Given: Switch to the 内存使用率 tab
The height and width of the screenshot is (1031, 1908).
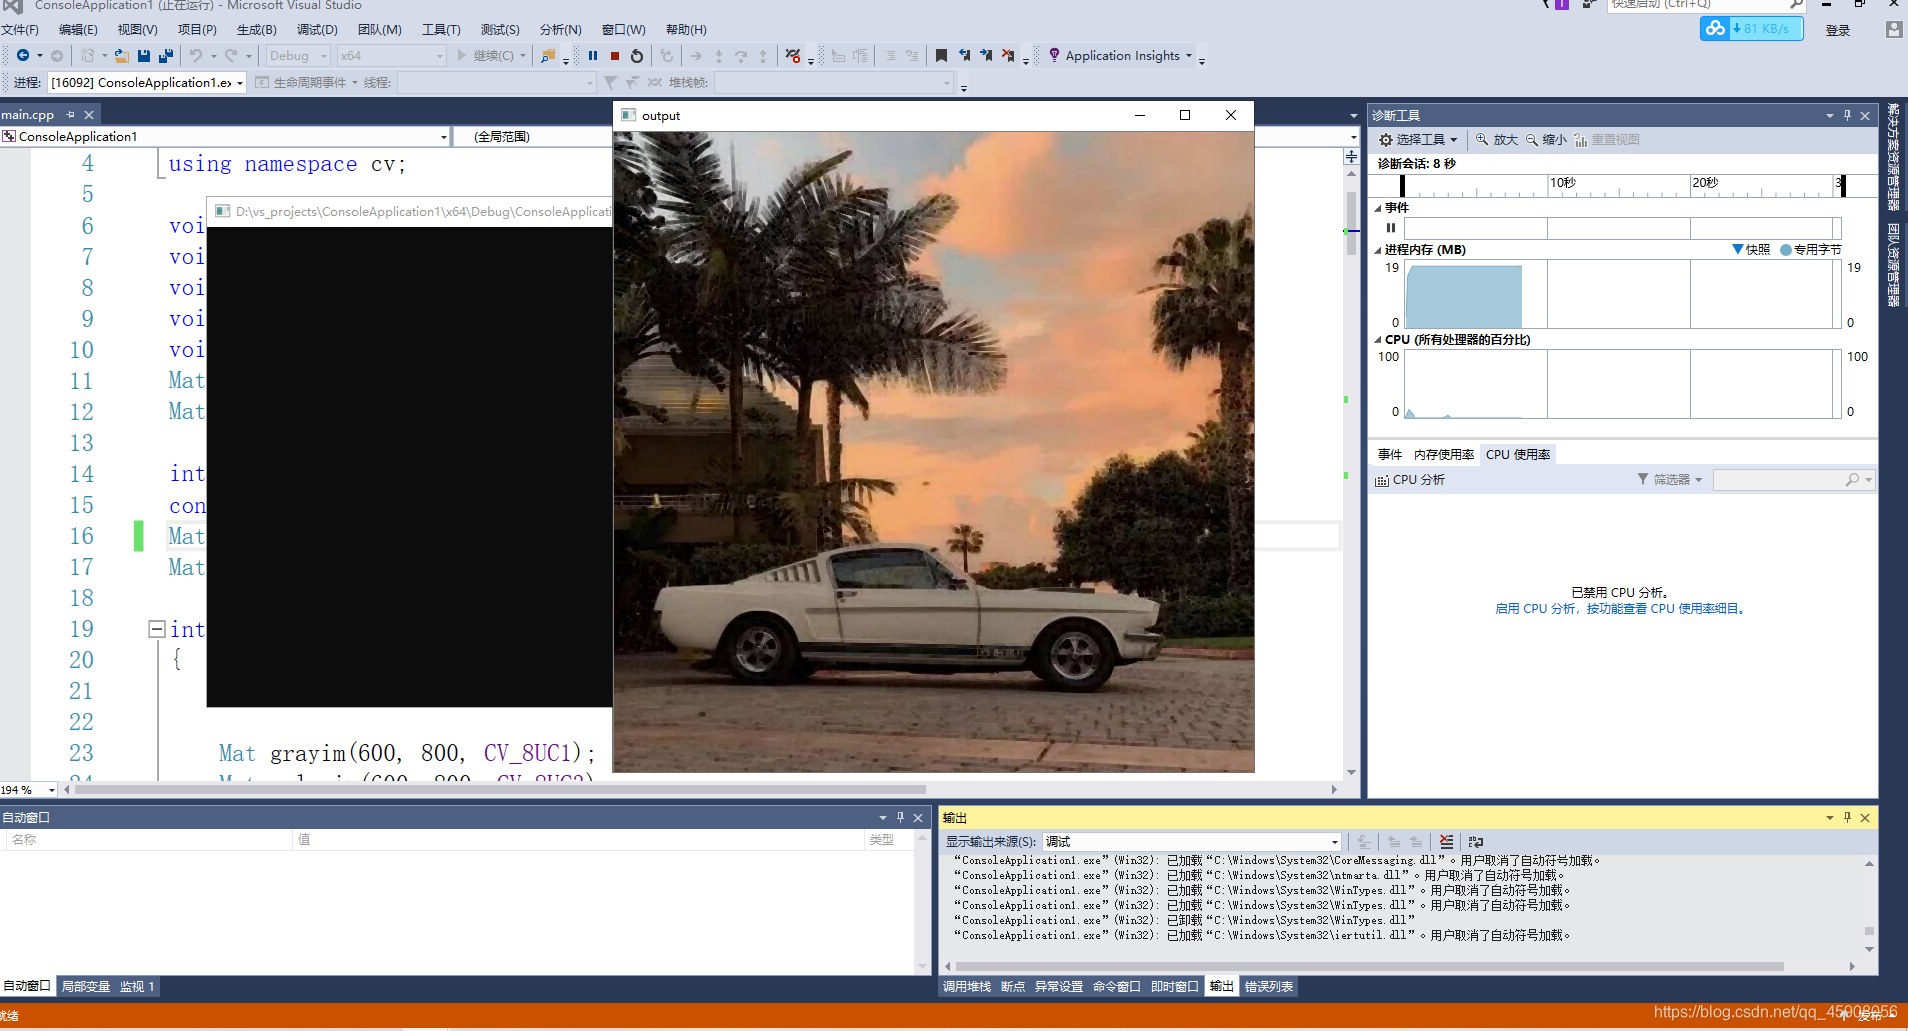Looking at the screenshot, I should pyautogui.click(x=1444, y=455).
